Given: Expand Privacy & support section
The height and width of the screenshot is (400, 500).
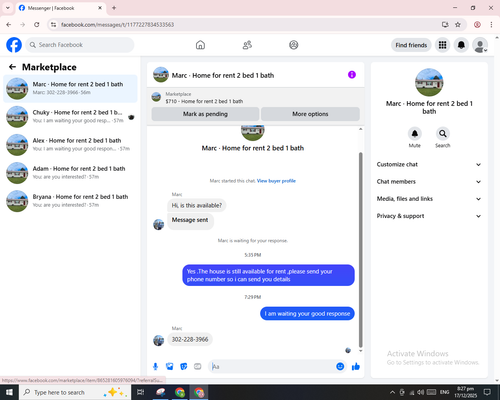Looking at the screenshot, I should tap(429, 216).
